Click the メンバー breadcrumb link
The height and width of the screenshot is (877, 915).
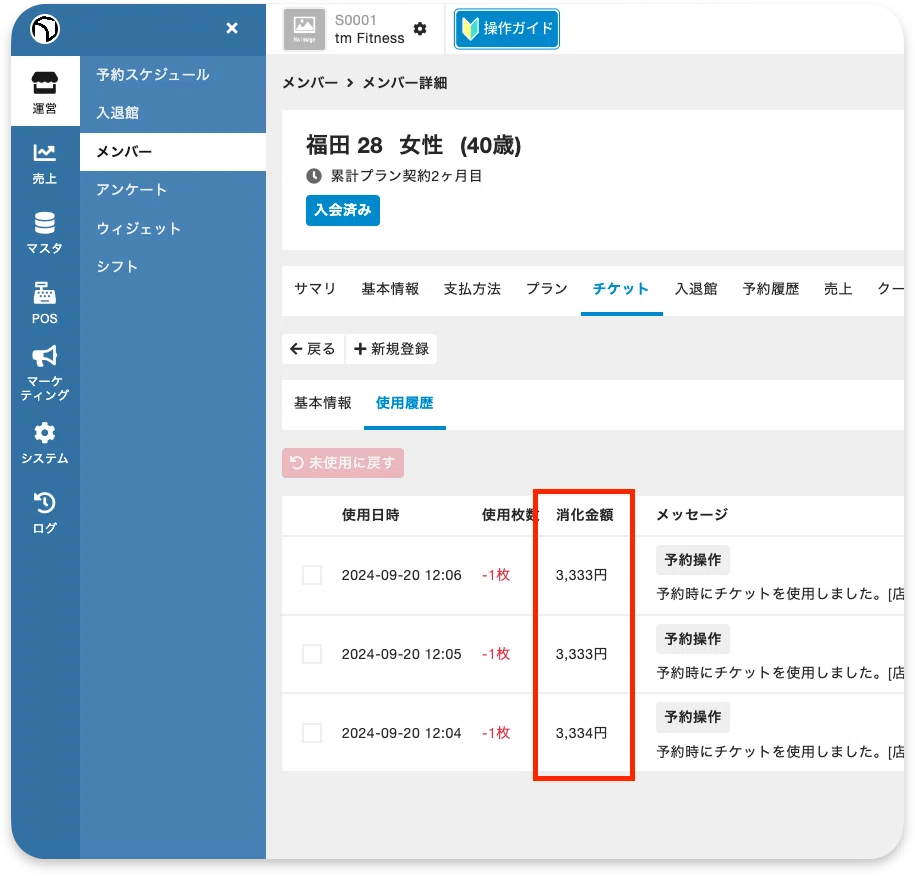click(x=310, y=83)
